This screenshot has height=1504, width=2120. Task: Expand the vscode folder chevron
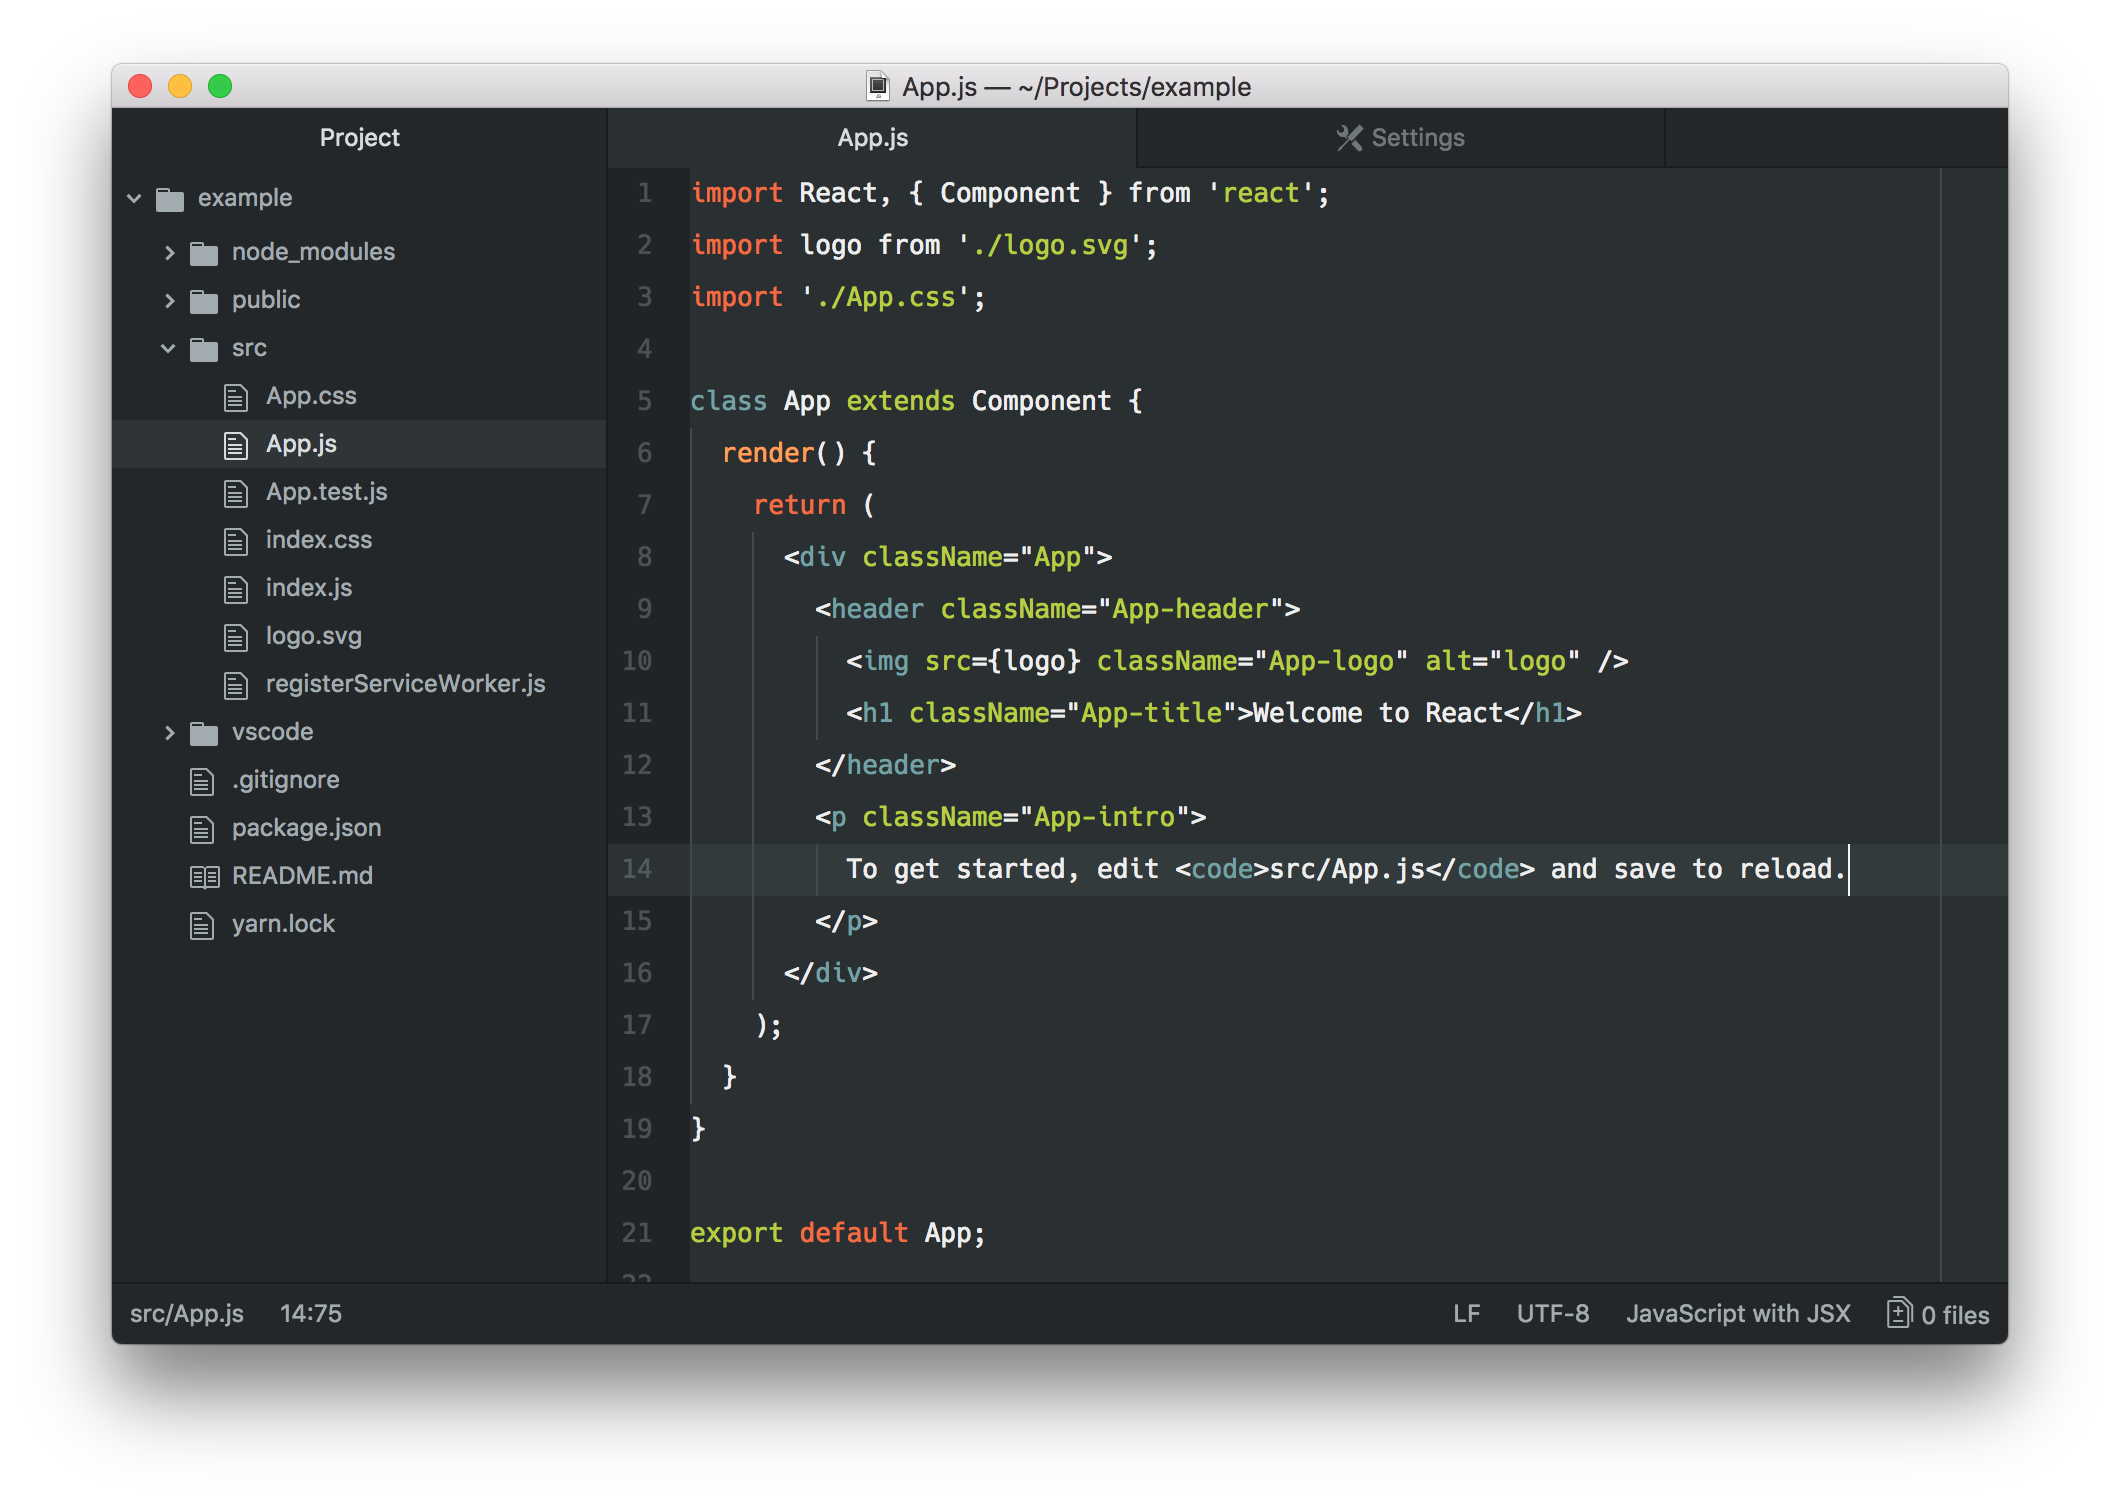(x=169, y=733)
